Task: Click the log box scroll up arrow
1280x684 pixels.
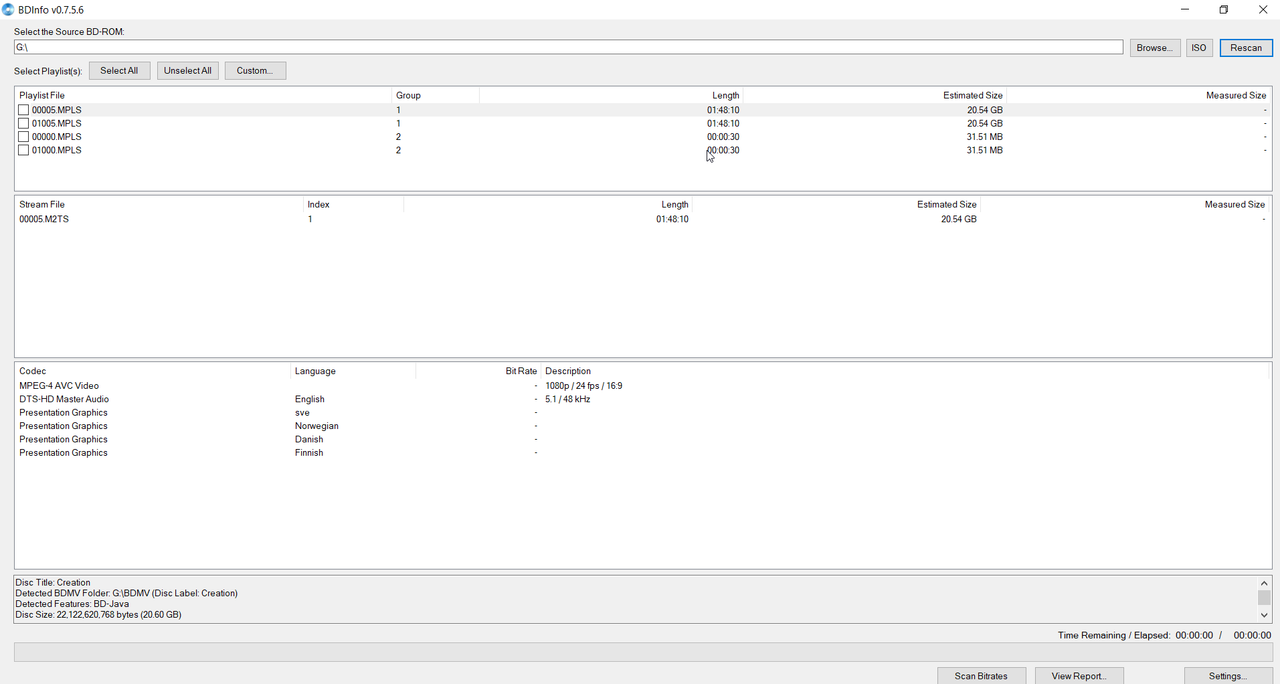Action: point(1264,583)
